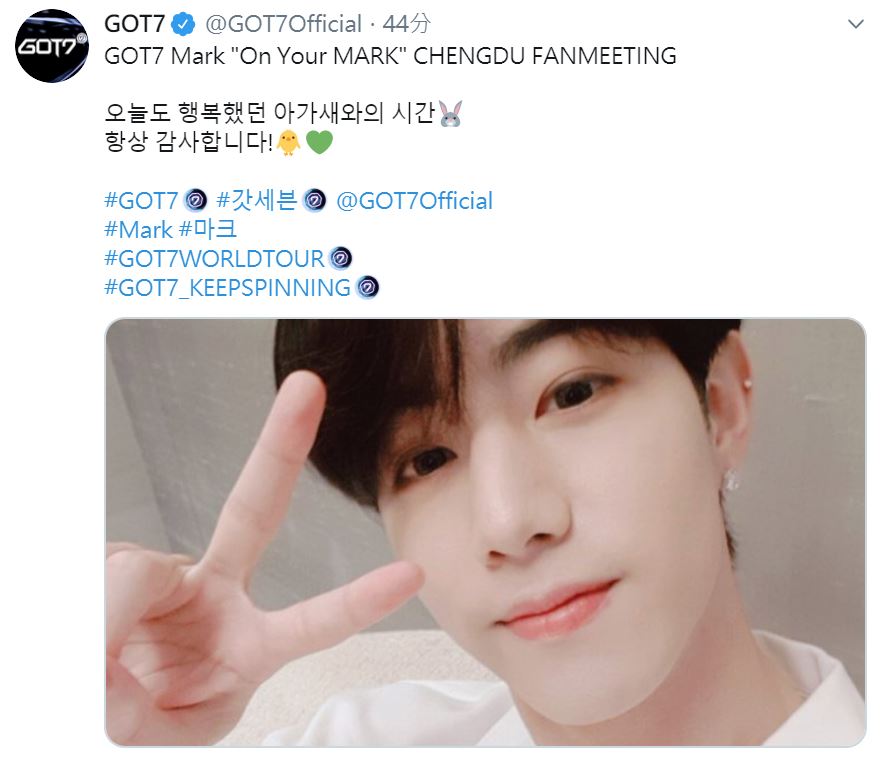880x759 pixels.
Task: Click the green heart emoji
Action: point(319,143)
